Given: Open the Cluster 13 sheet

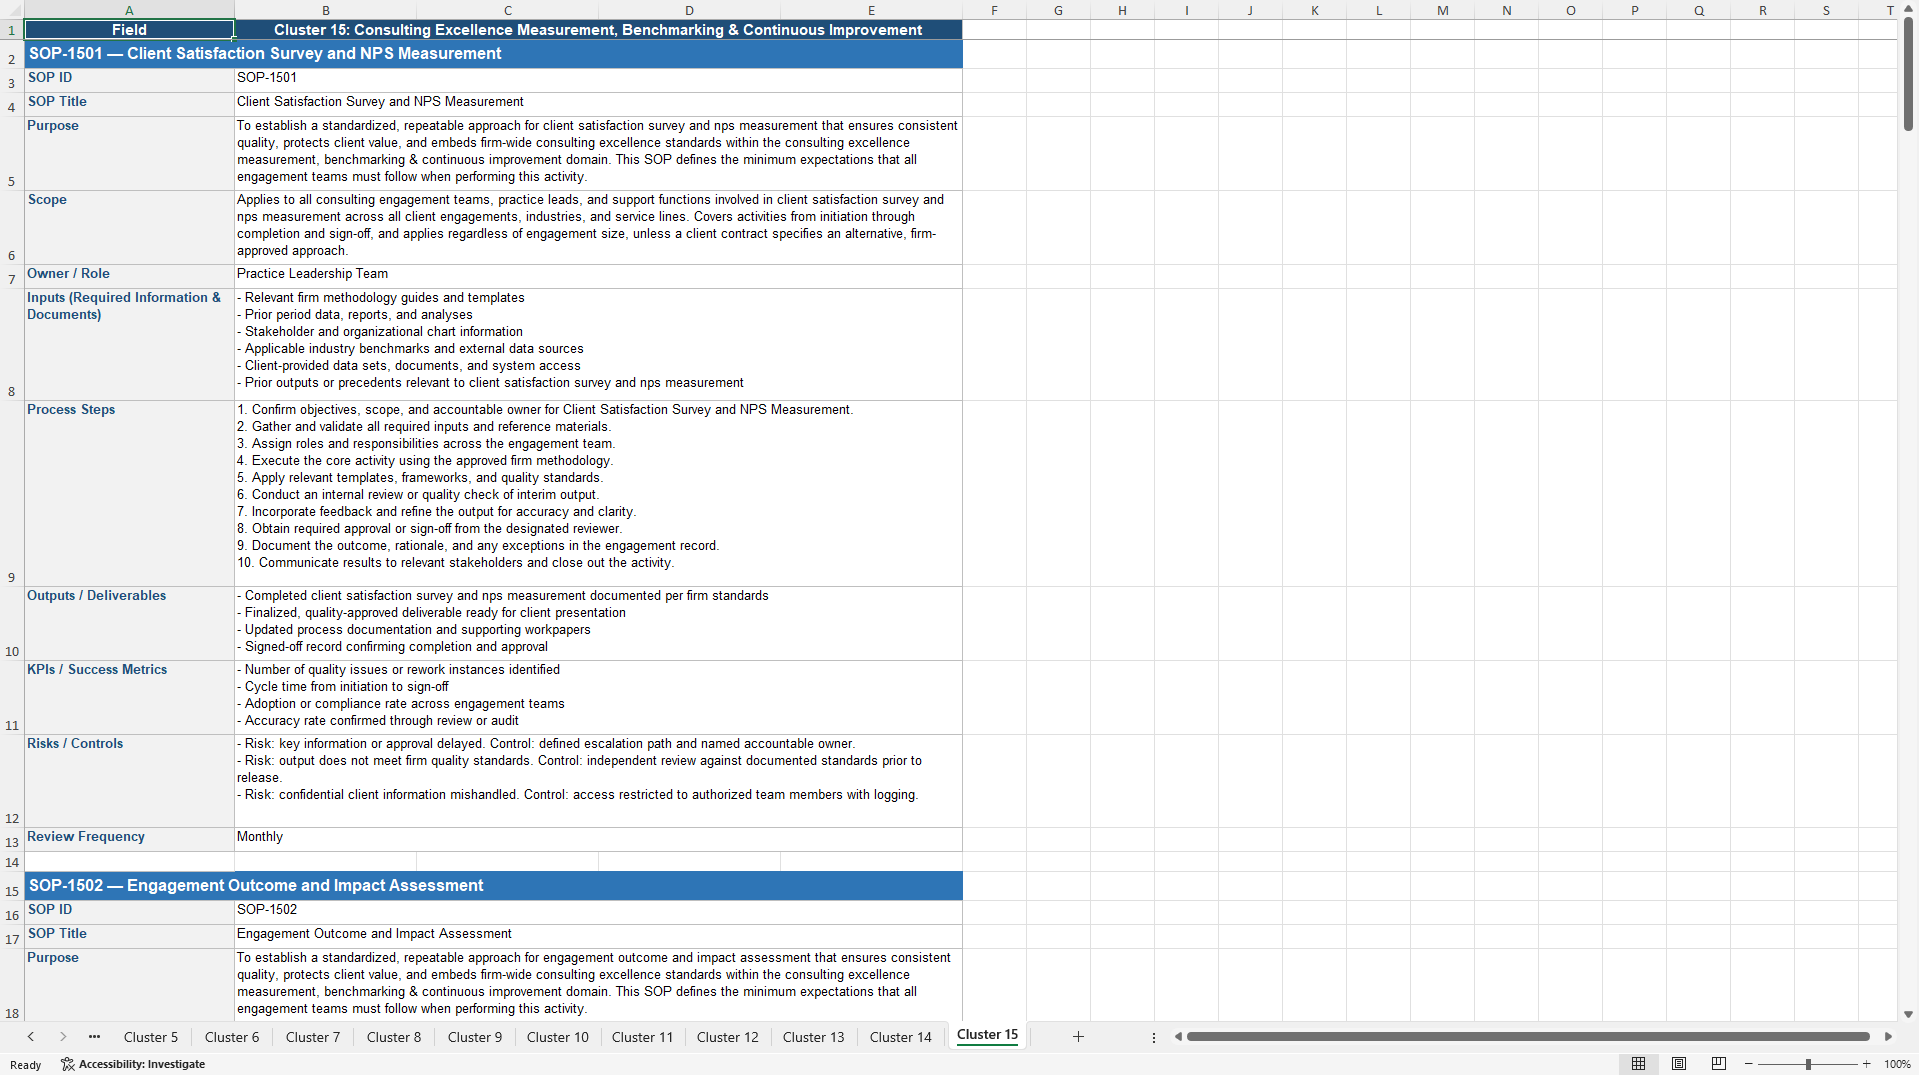Looking at the screenshot, I should click(x=814, y=1037).
